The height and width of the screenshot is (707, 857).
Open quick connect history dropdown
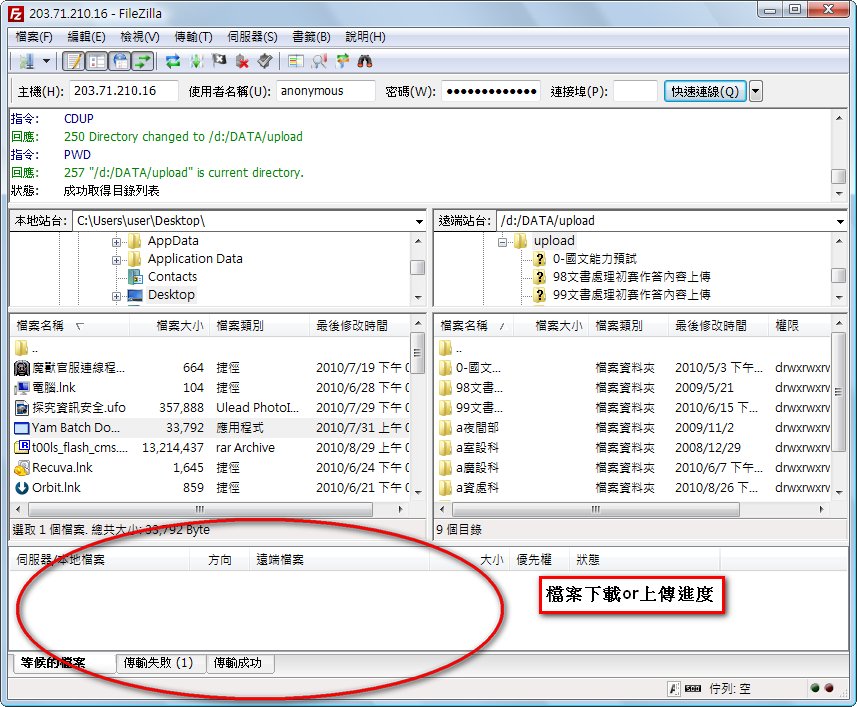click(755, 91)
